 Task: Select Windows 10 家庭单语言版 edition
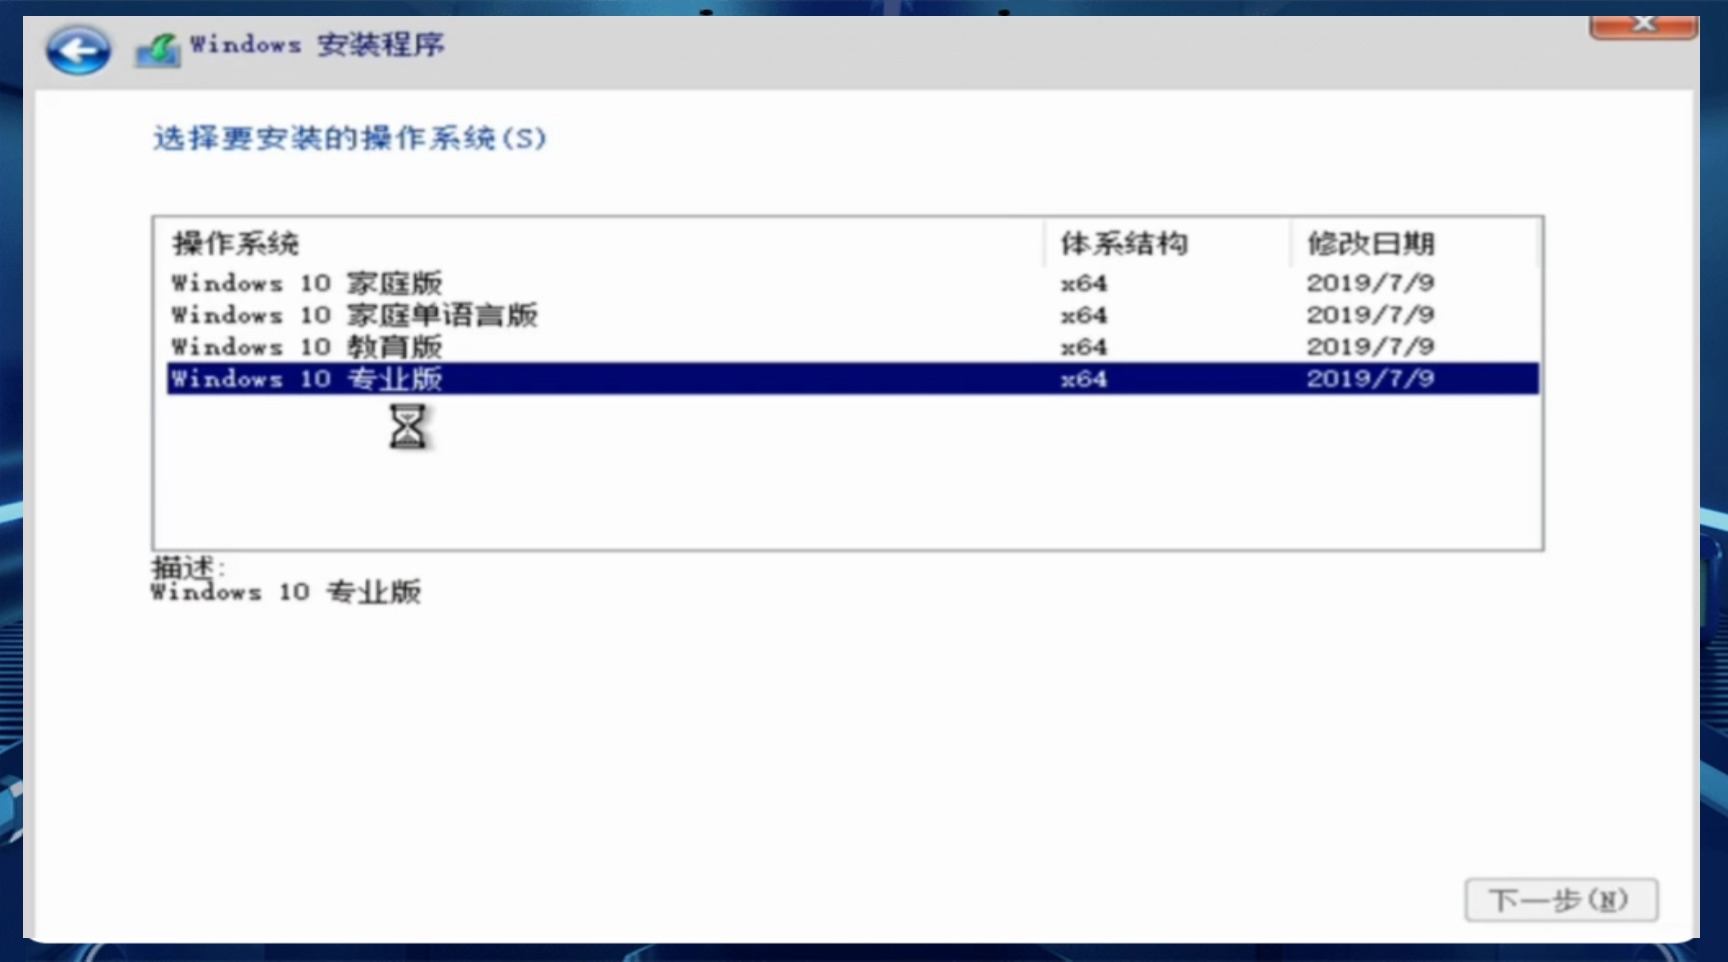pyautogui.click(x=353, y=315)
